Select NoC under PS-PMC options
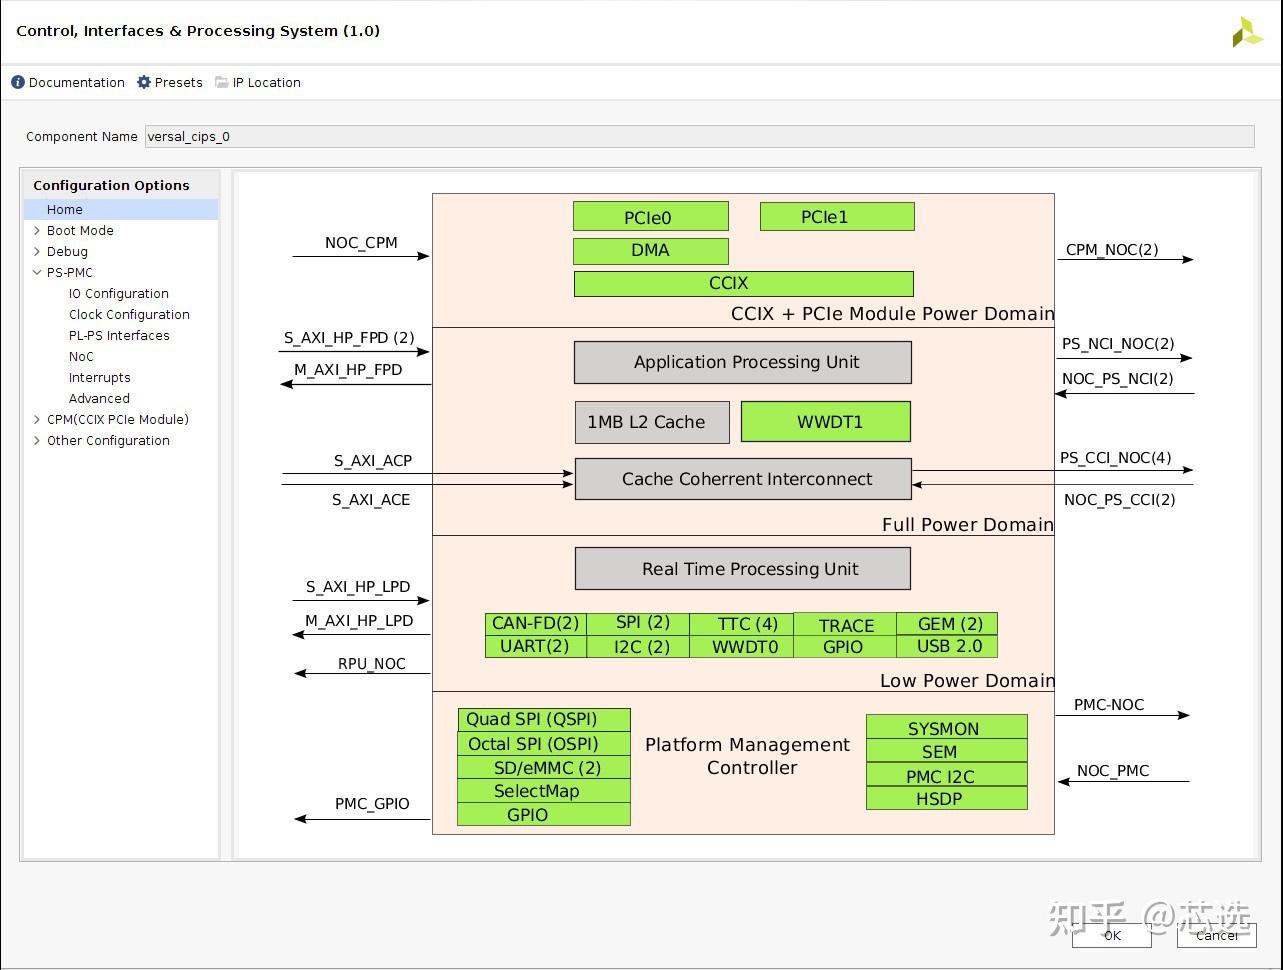The height and width of the screenshot is (970, 1283). tap(81, 356)
